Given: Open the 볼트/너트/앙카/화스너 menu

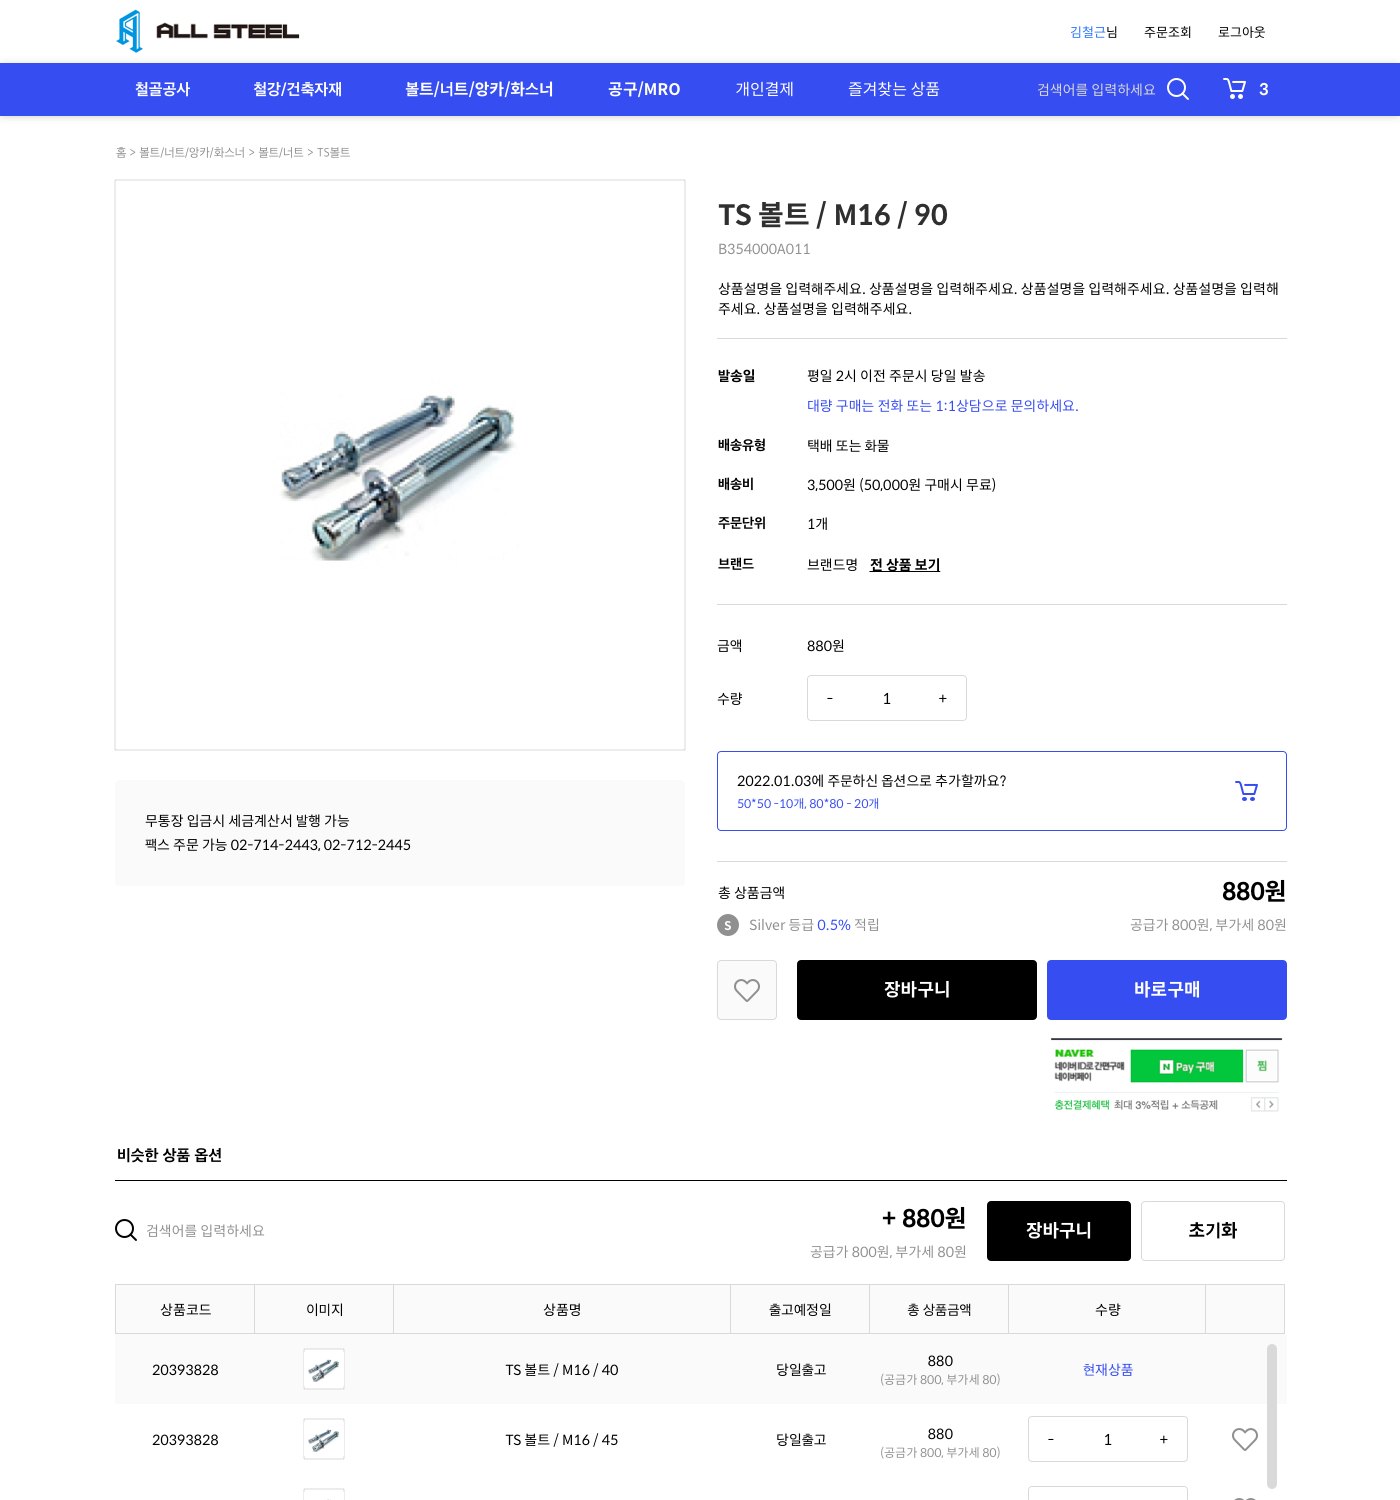Looking at the screenshot, I should point(479,89).
